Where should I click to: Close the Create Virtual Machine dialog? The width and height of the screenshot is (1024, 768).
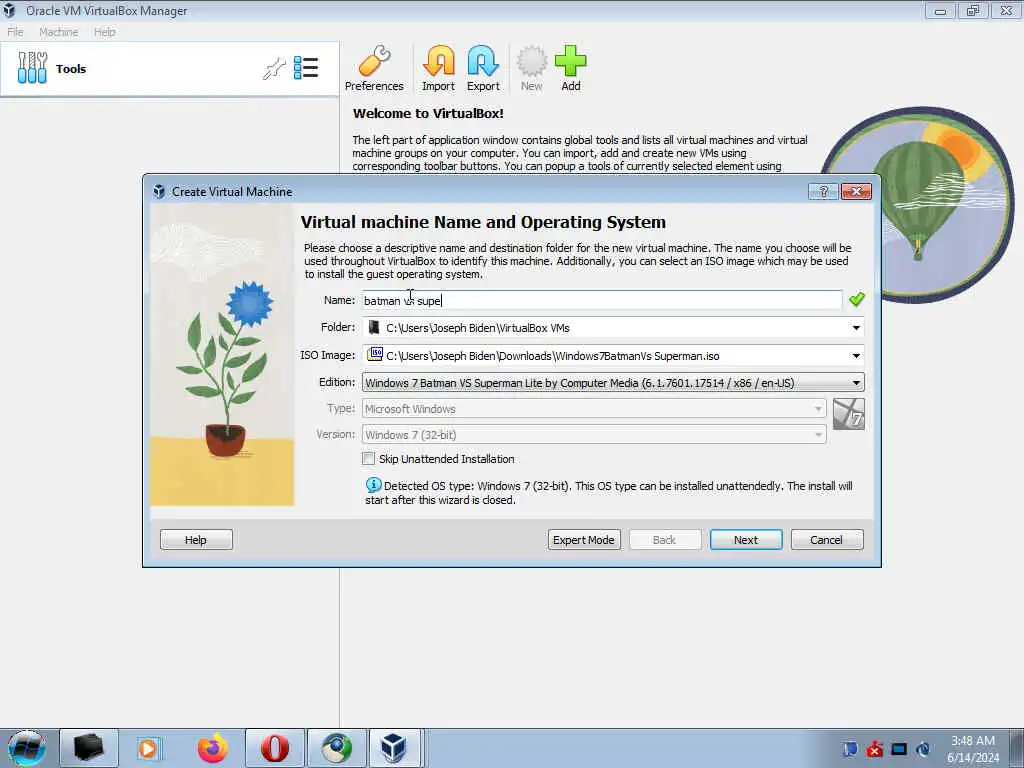click(856, 191)
